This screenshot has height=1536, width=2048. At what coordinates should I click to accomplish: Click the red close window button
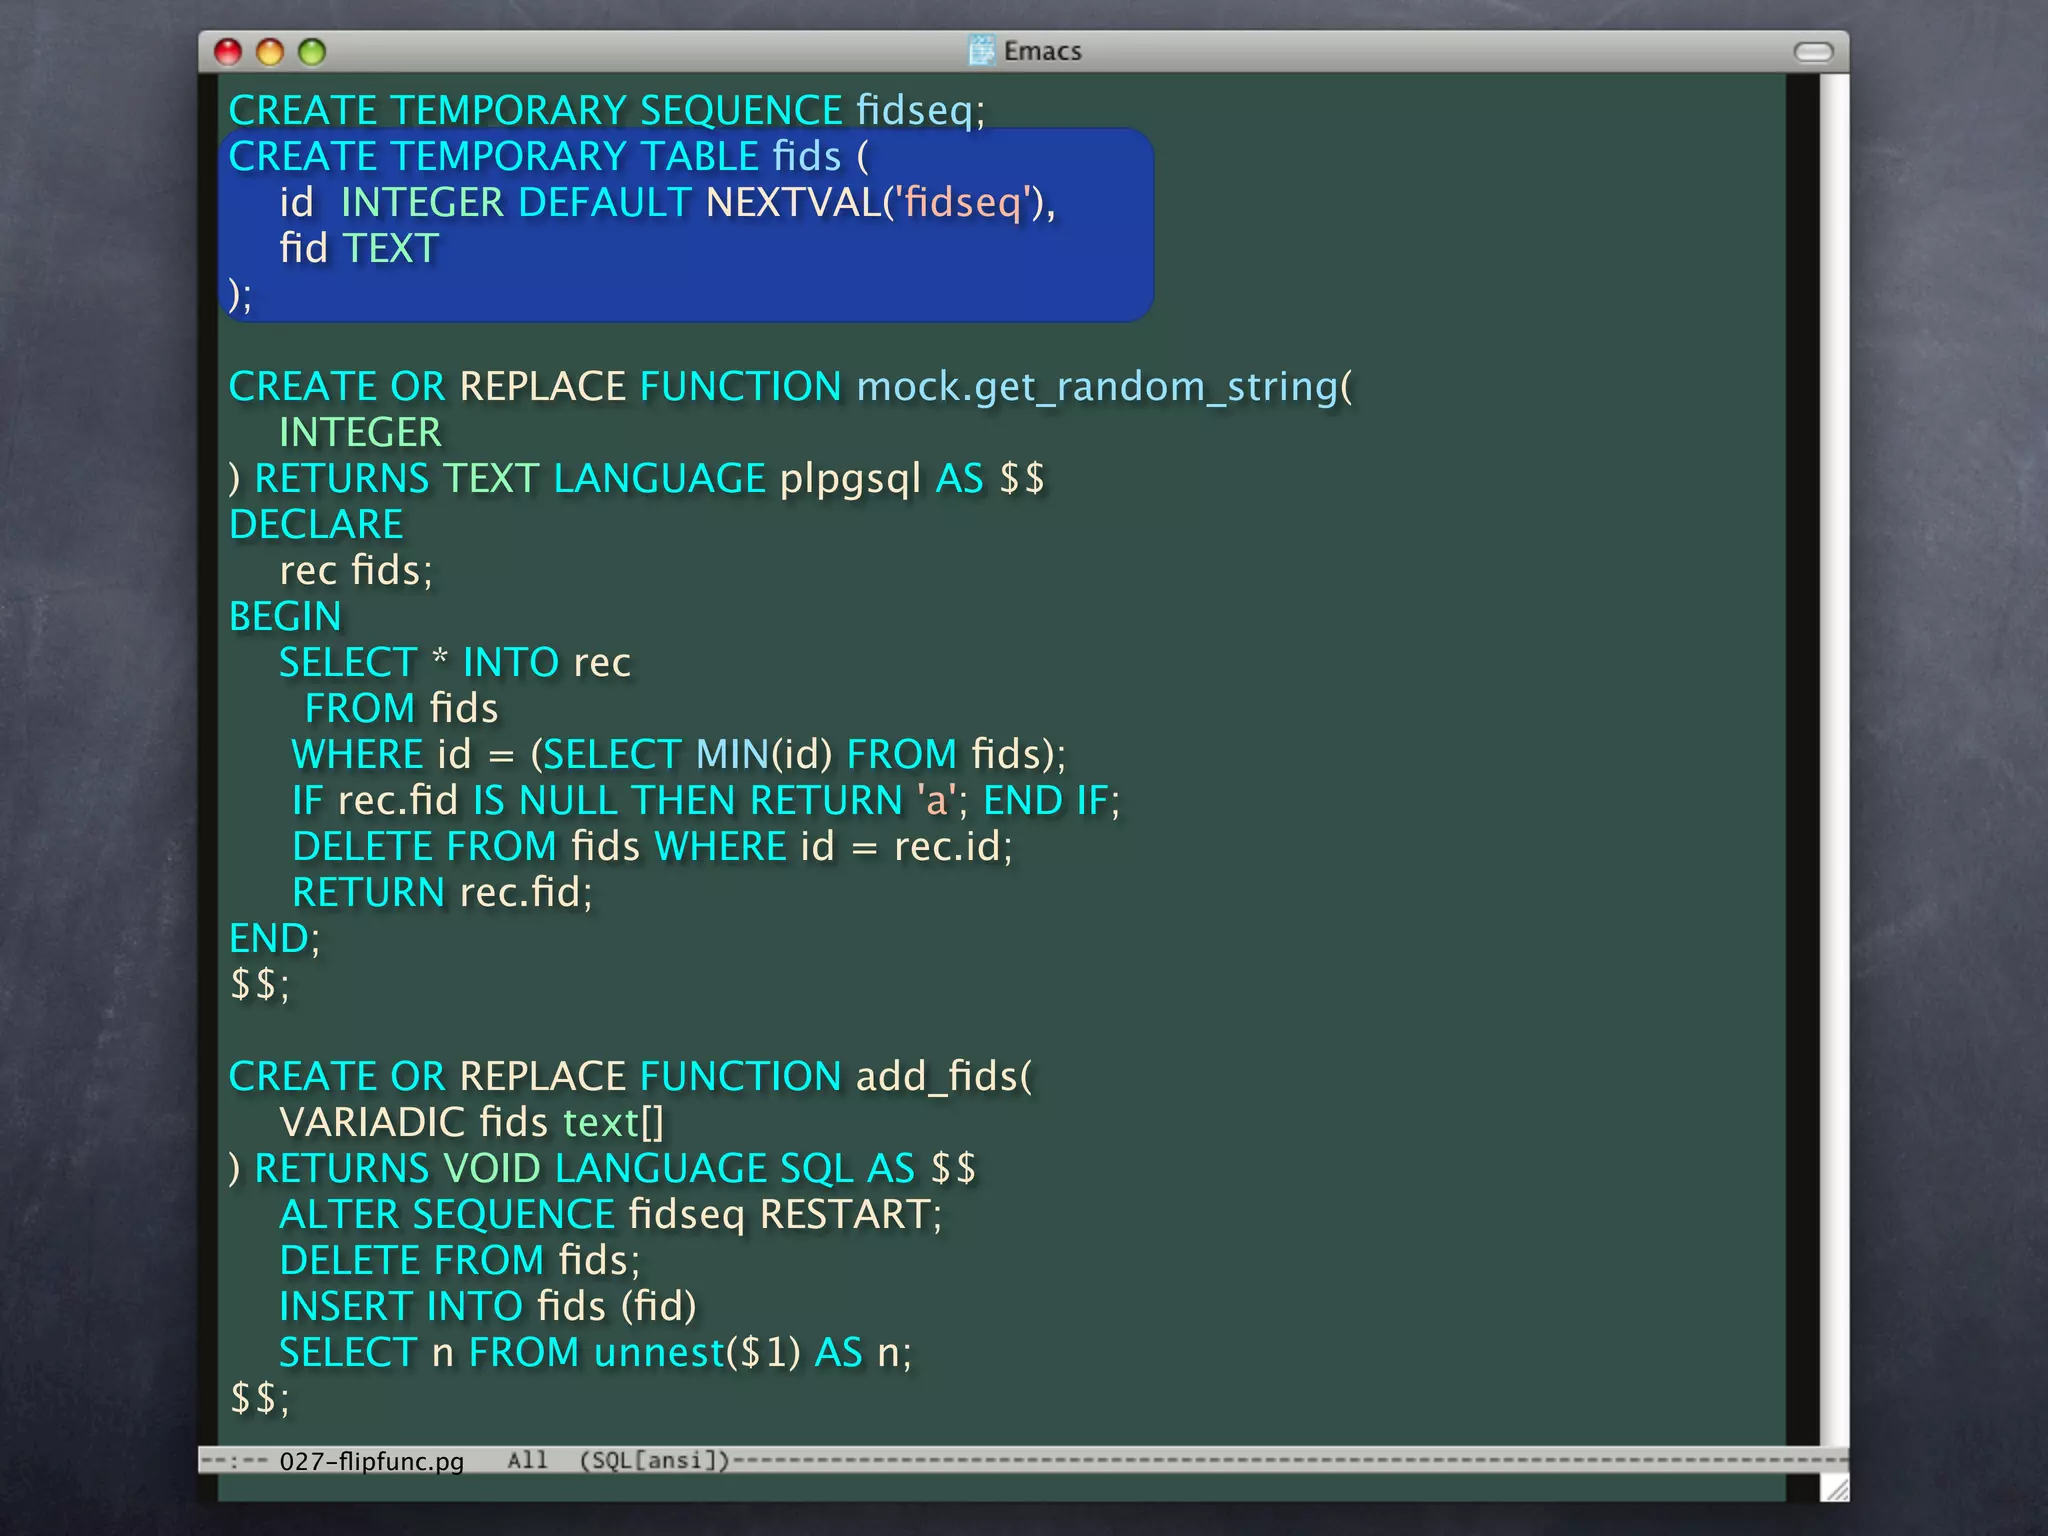tap(229, 52)
